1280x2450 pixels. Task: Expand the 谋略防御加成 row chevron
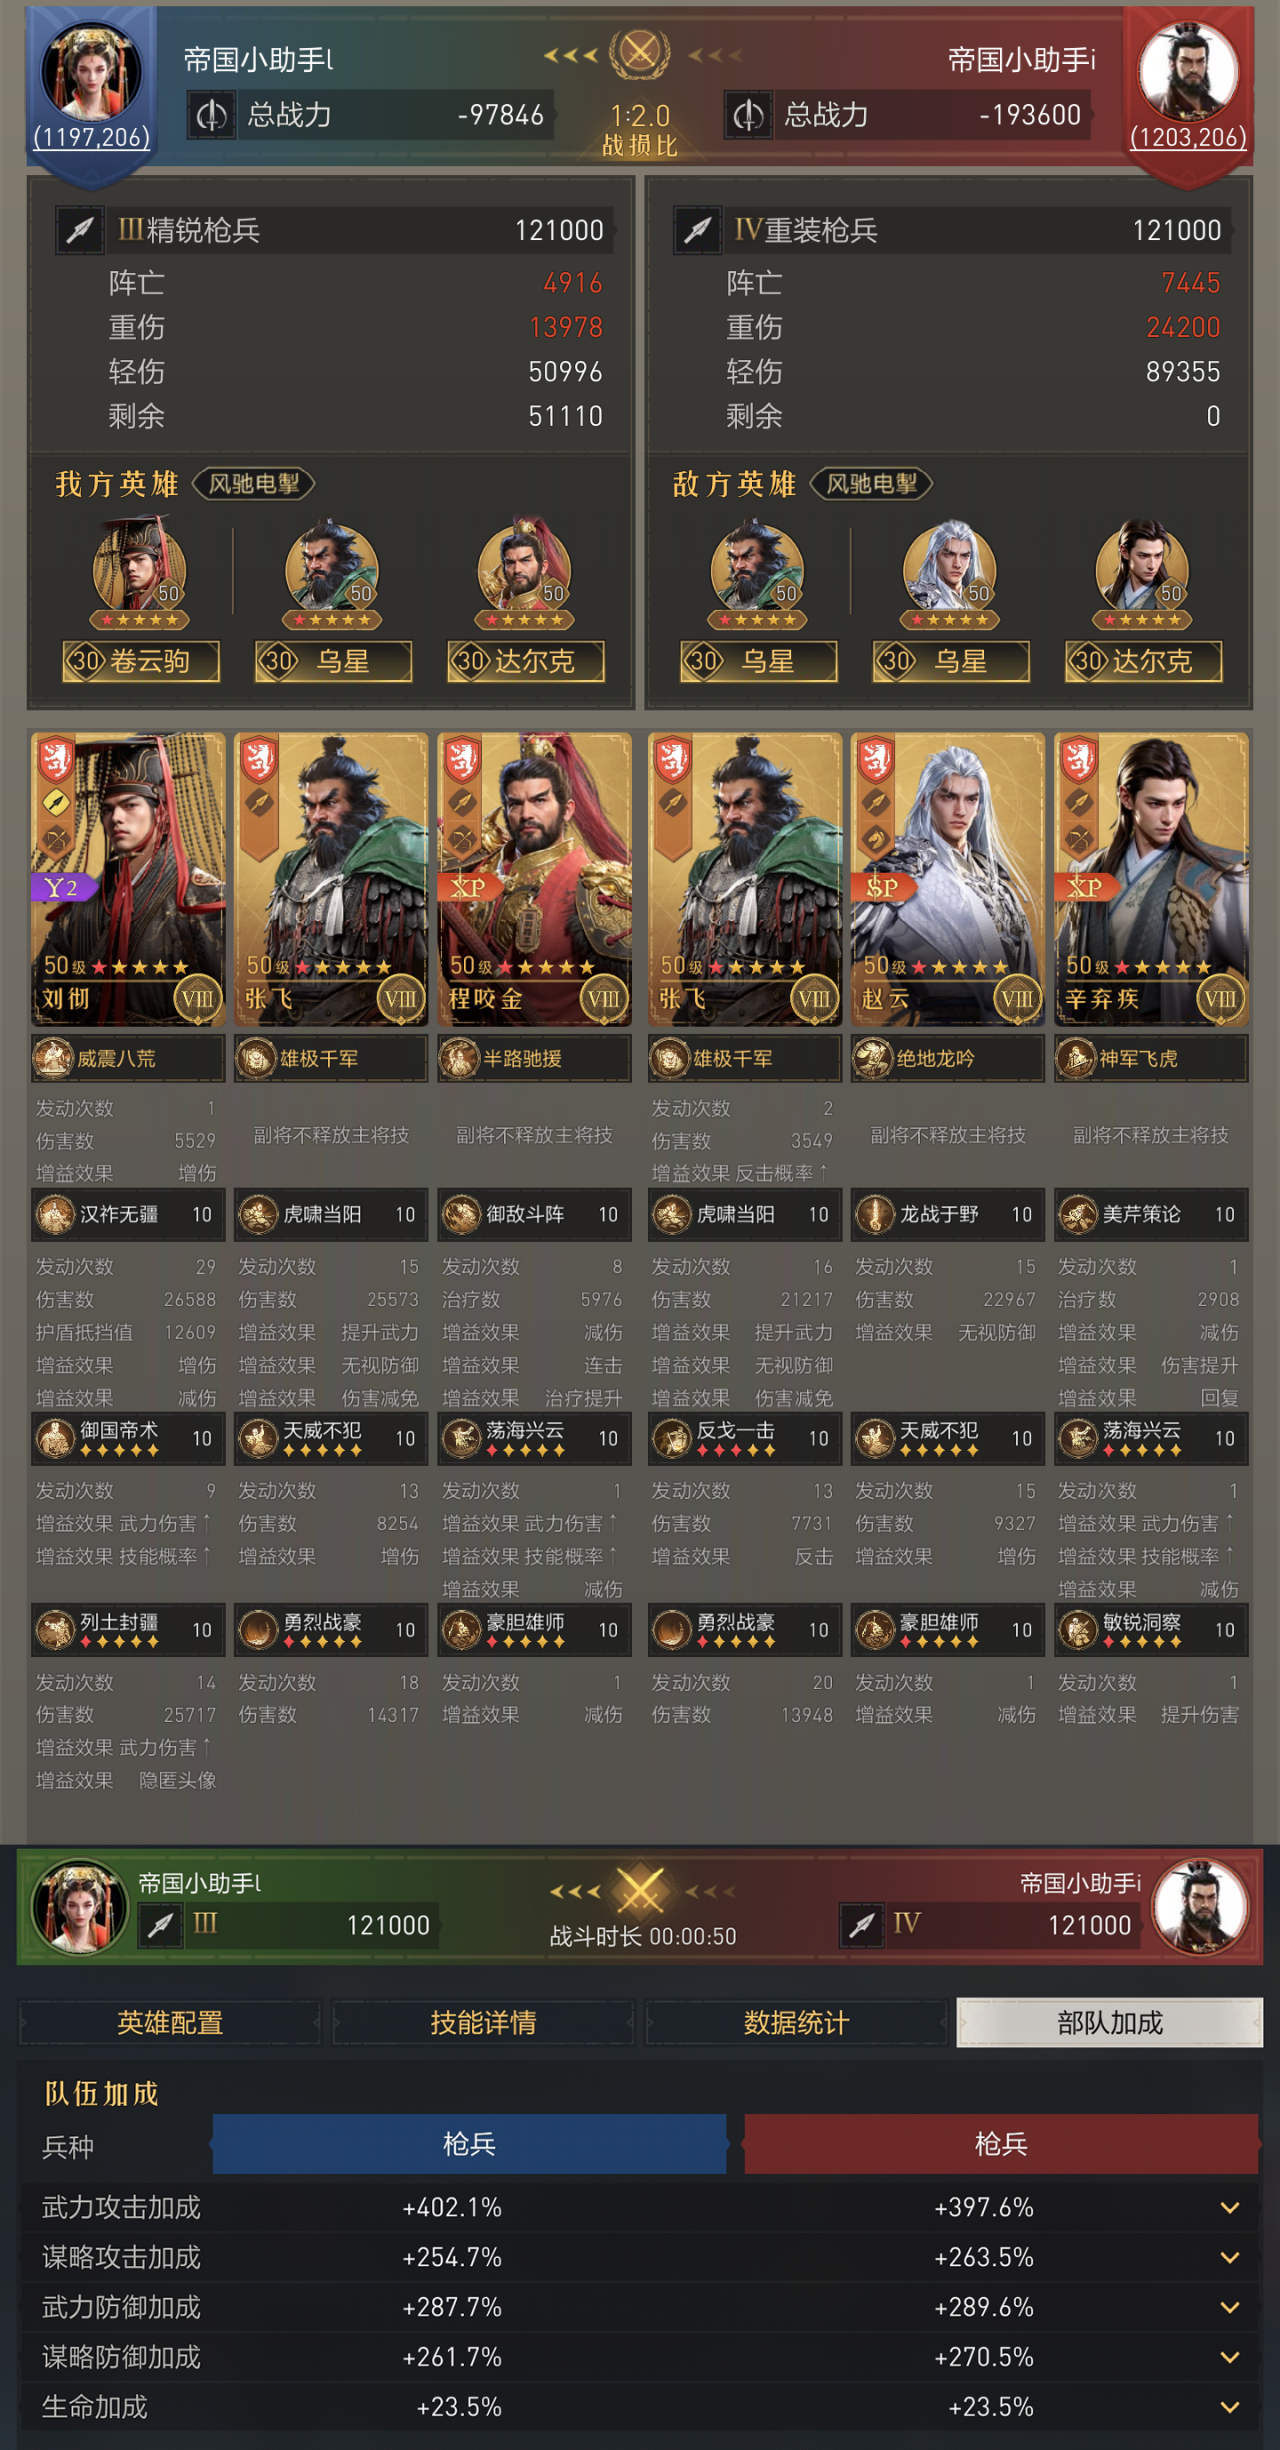[x=1230, y=2357]
